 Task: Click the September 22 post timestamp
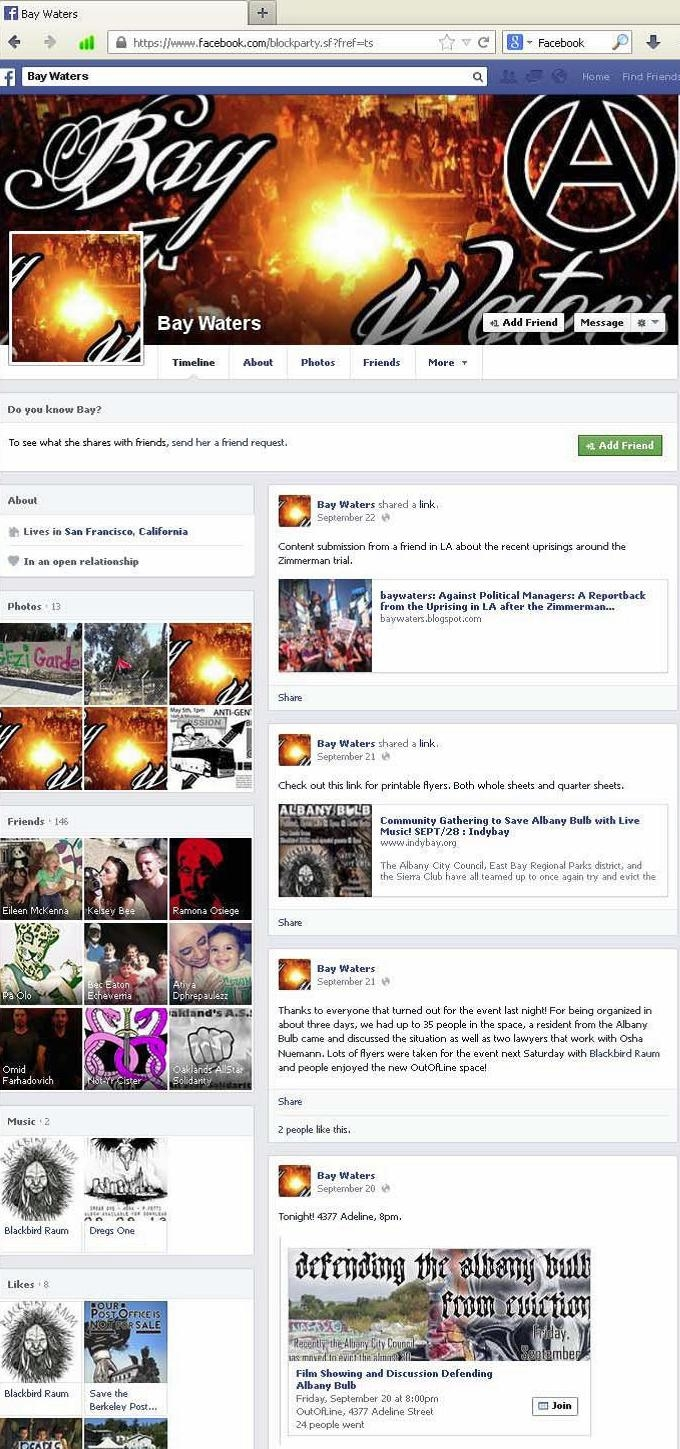346,518
